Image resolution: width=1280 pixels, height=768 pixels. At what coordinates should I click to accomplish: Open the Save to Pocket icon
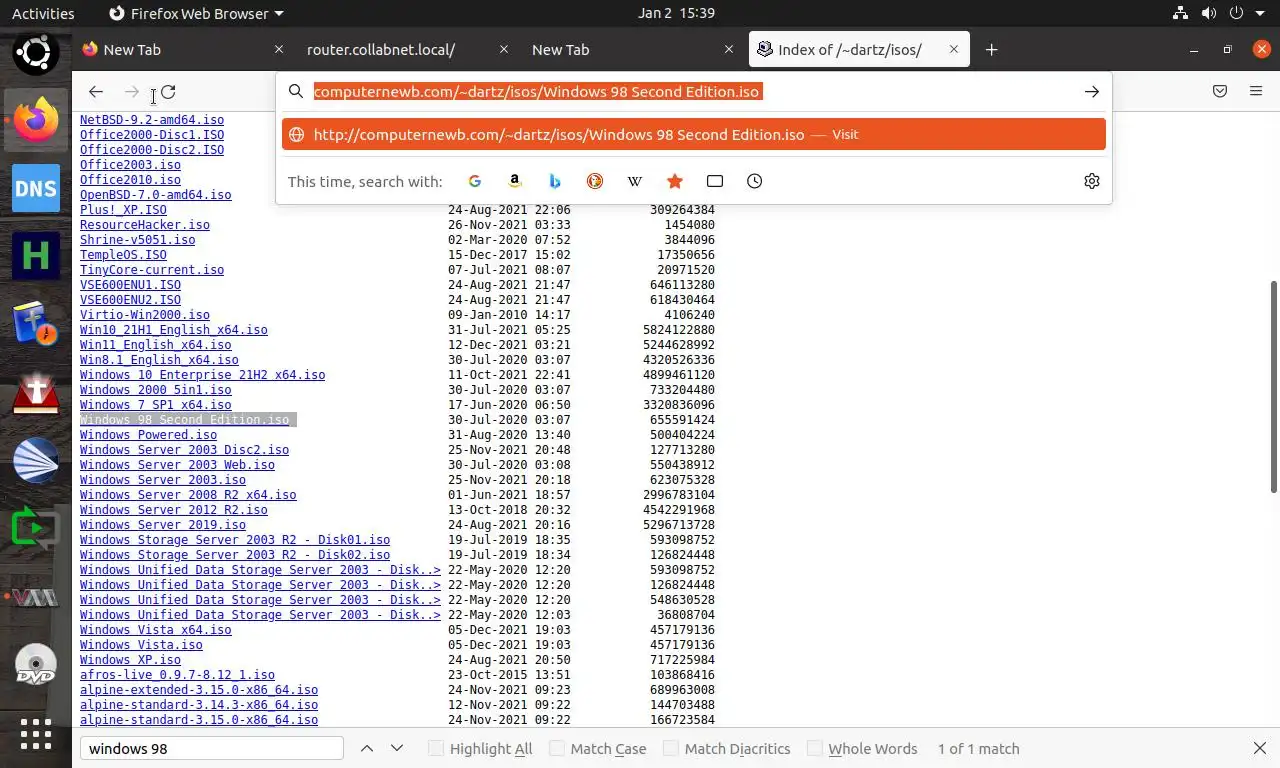click(x=1220, y=92)
